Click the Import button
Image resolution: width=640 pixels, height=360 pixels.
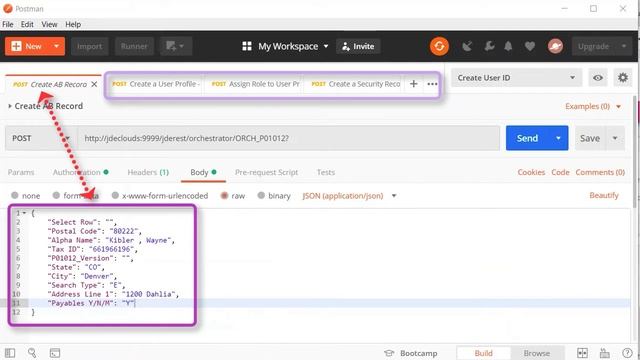[x=89, y=46]
